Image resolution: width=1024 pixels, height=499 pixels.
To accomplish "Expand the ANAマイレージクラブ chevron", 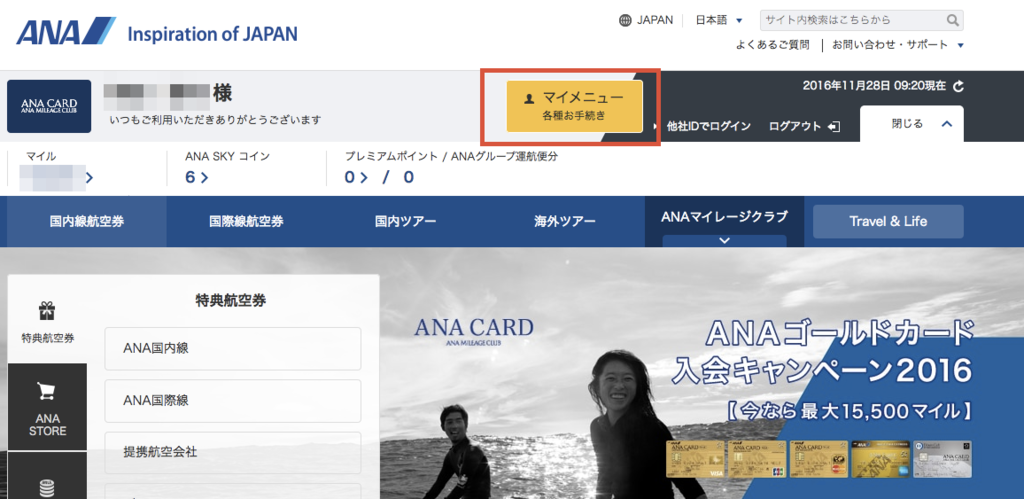I will [x=724, y=240].
